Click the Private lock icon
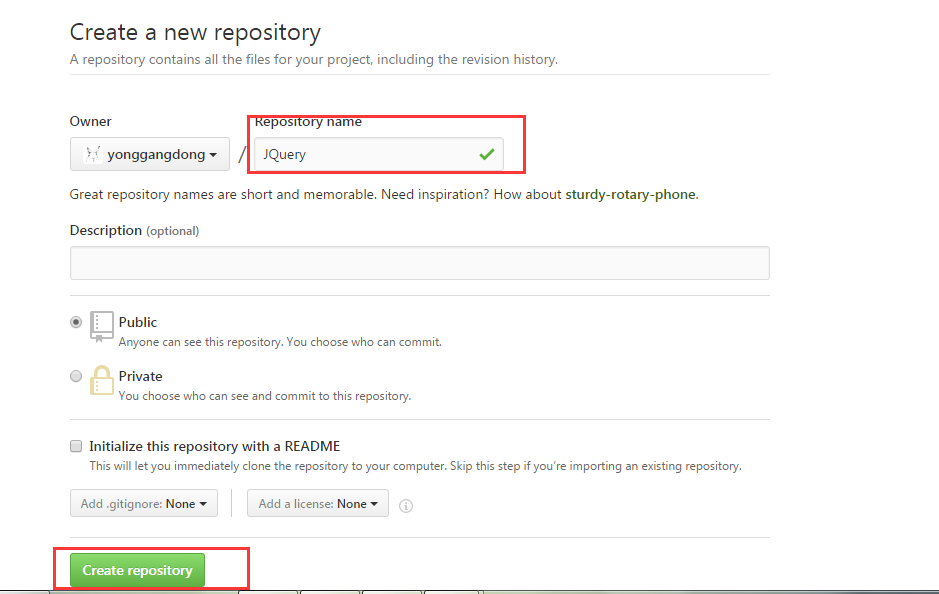 [102, 380]
